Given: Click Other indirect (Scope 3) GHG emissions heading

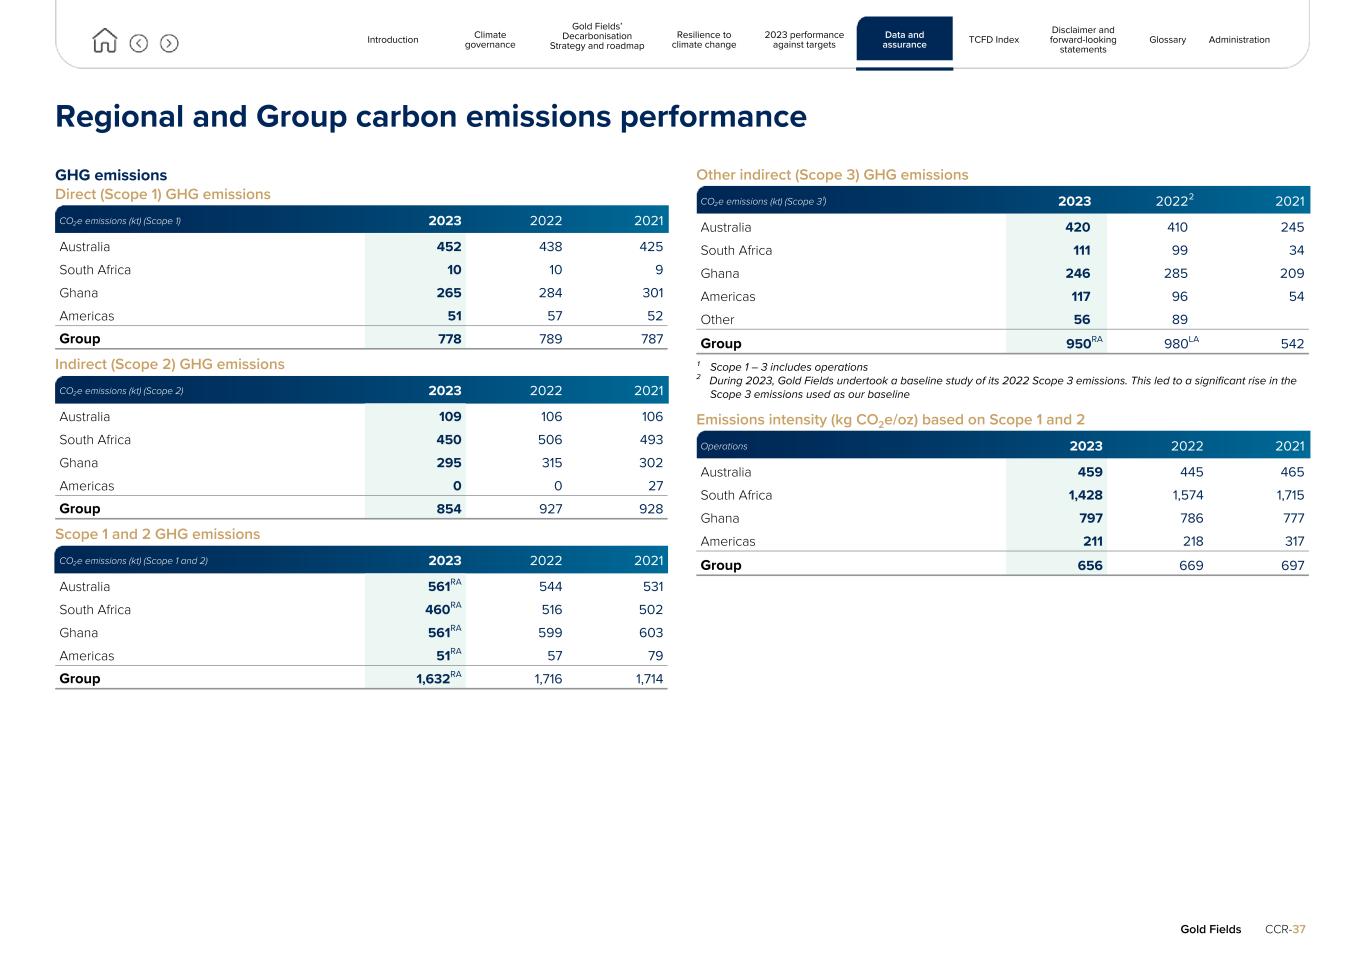Looking at the screenshot, I should (x=832, y=175).
